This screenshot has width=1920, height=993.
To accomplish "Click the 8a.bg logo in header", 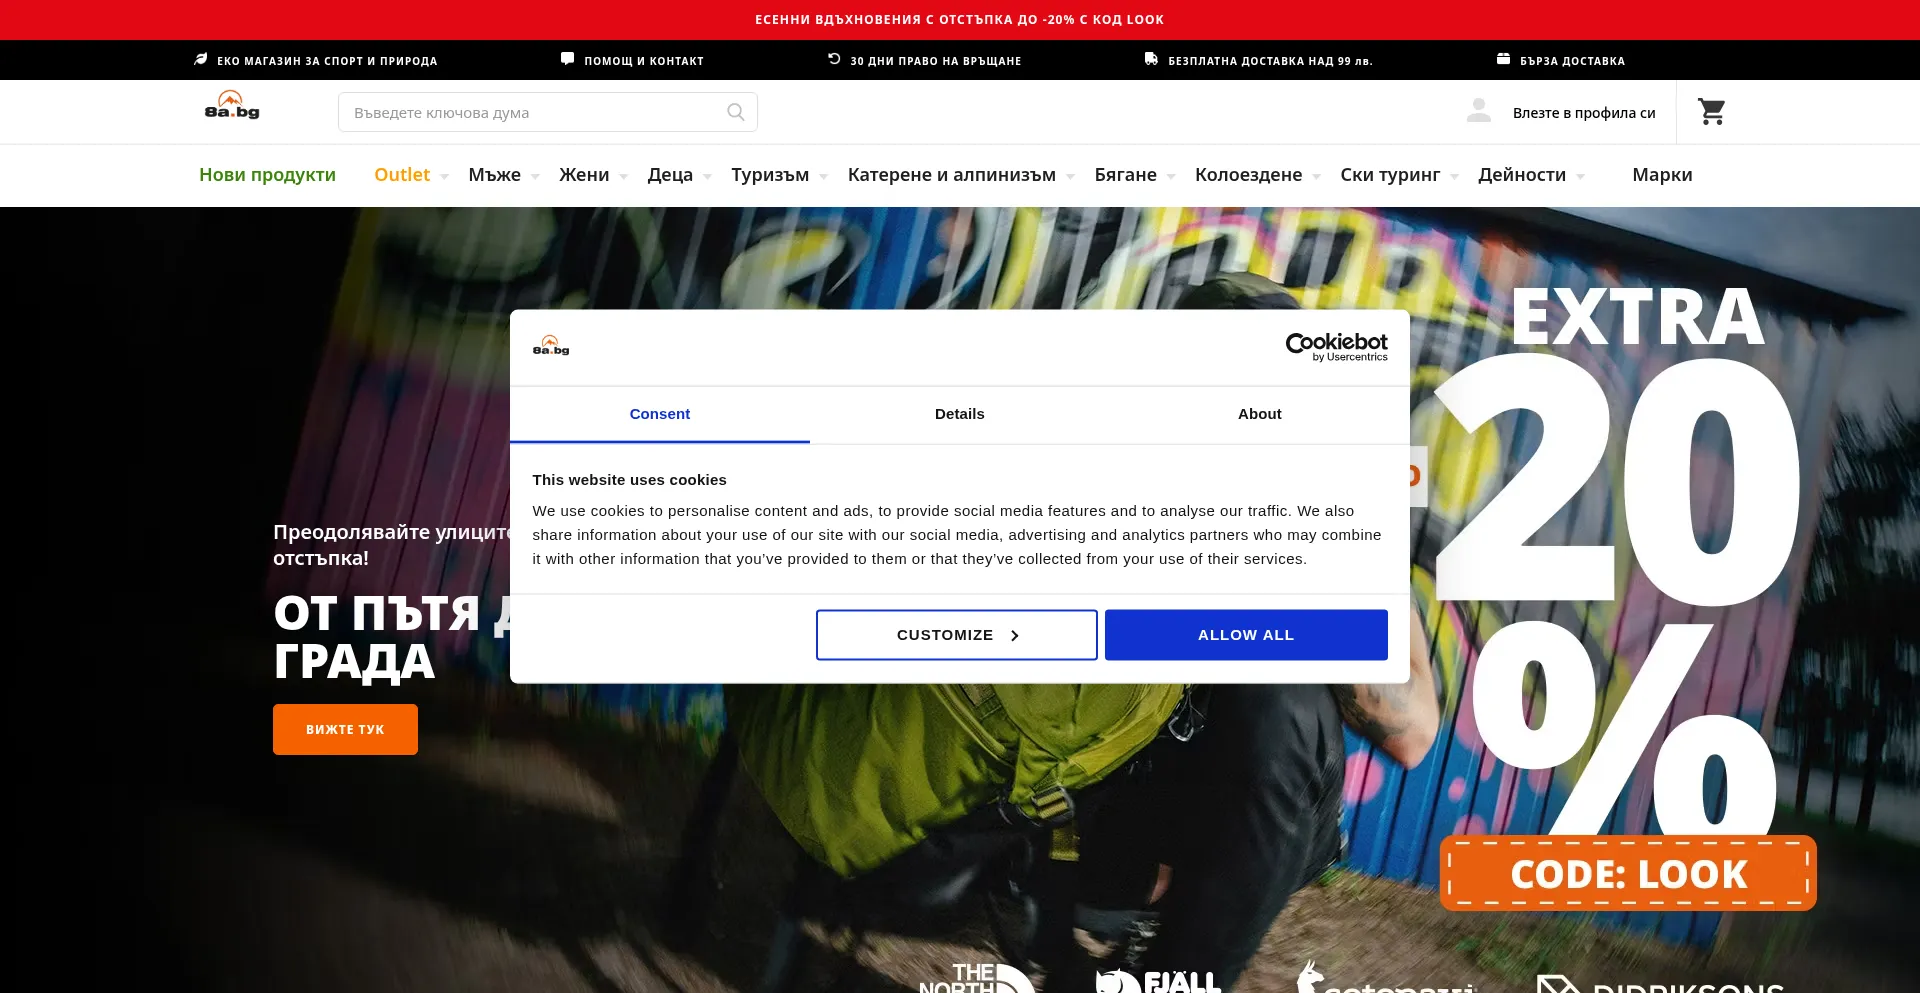I will pyautogui.click(x=232, y=106).
